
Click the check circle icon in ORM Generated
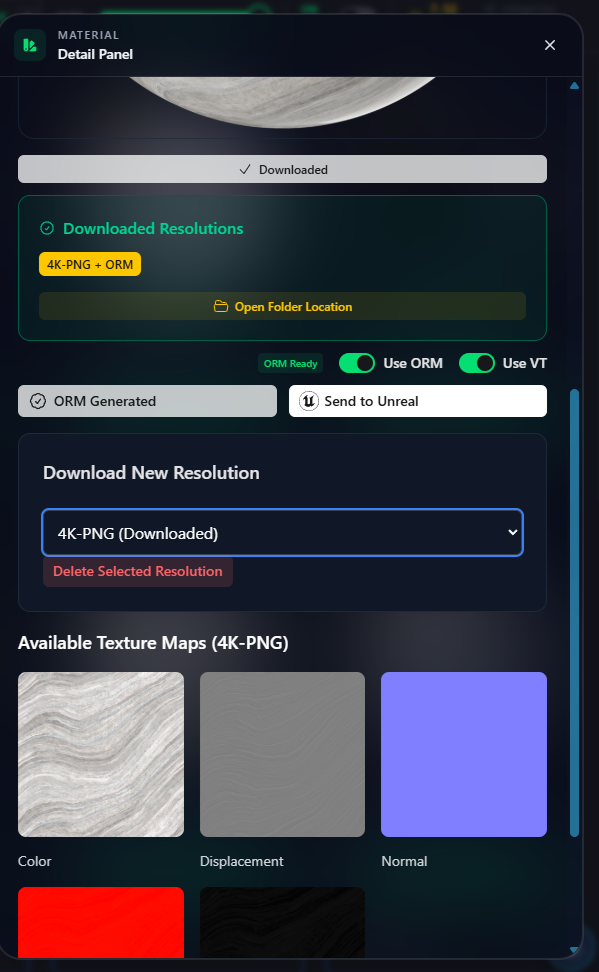click(x=38, y=401)
